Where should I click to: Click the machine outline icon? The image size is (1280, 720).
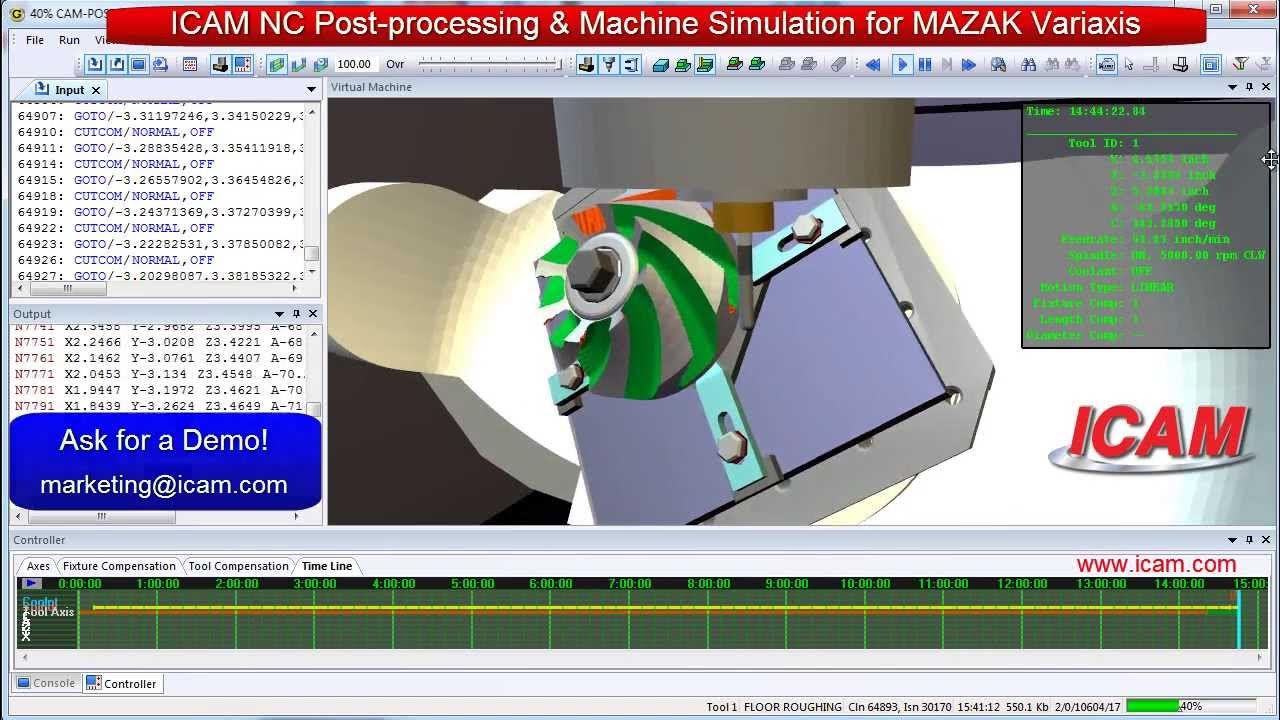tap(1181, 65)
